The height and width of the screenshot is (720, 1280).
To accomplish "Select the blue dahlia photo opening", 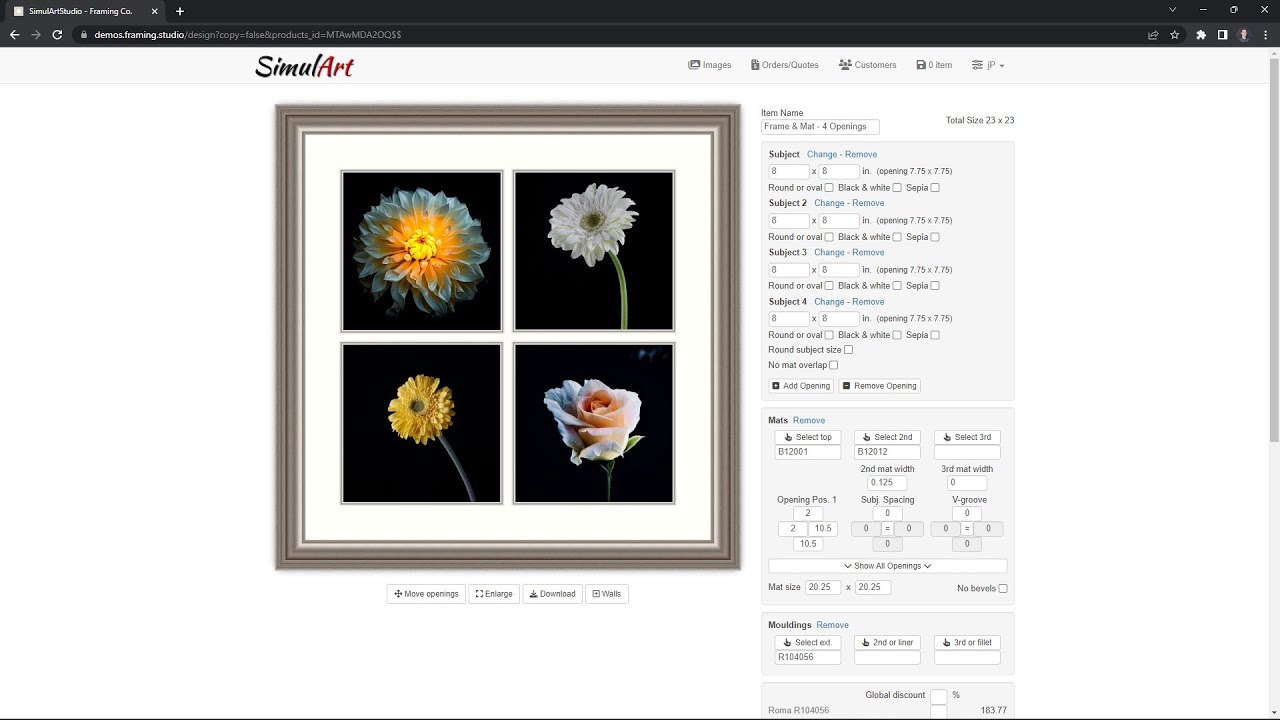I will tap(422, 251).
